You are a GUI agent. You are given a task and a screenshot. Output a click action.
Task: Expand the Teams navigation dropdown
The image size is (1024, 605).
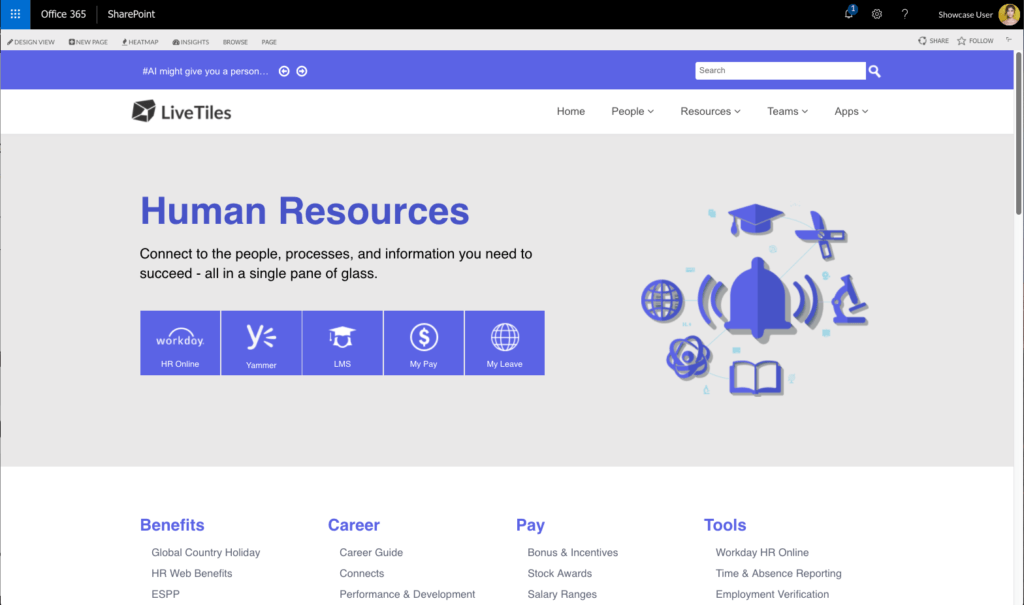[788, 112]
